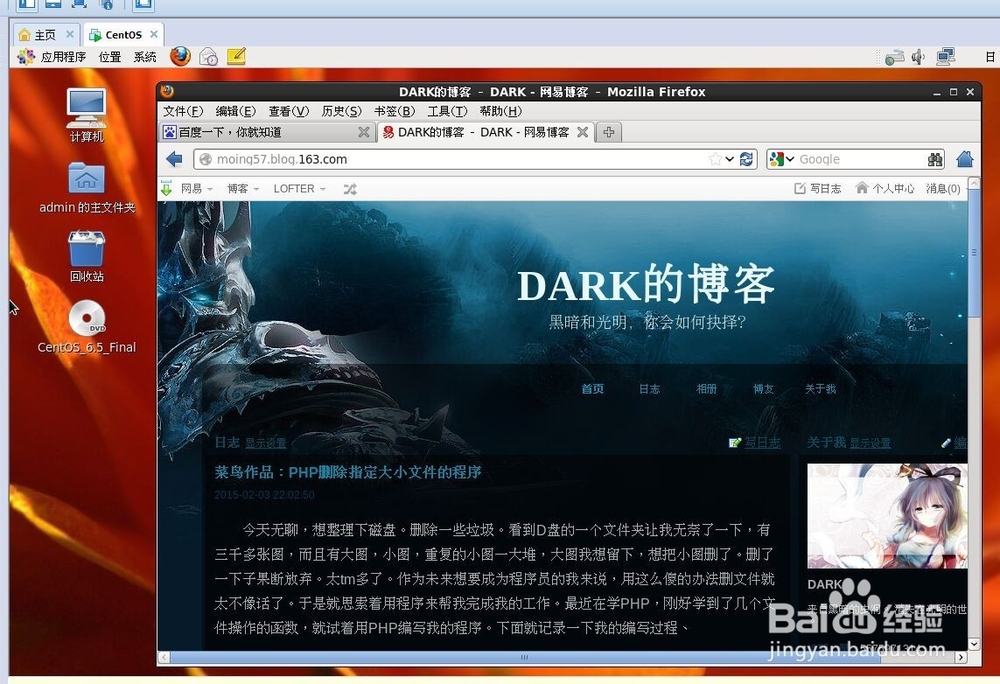Image resolution: width=1000 pixels, height=684 pixels.
Task: Click the 首页 navigation link
Action: pyautogui.click(x=591, y=389)
